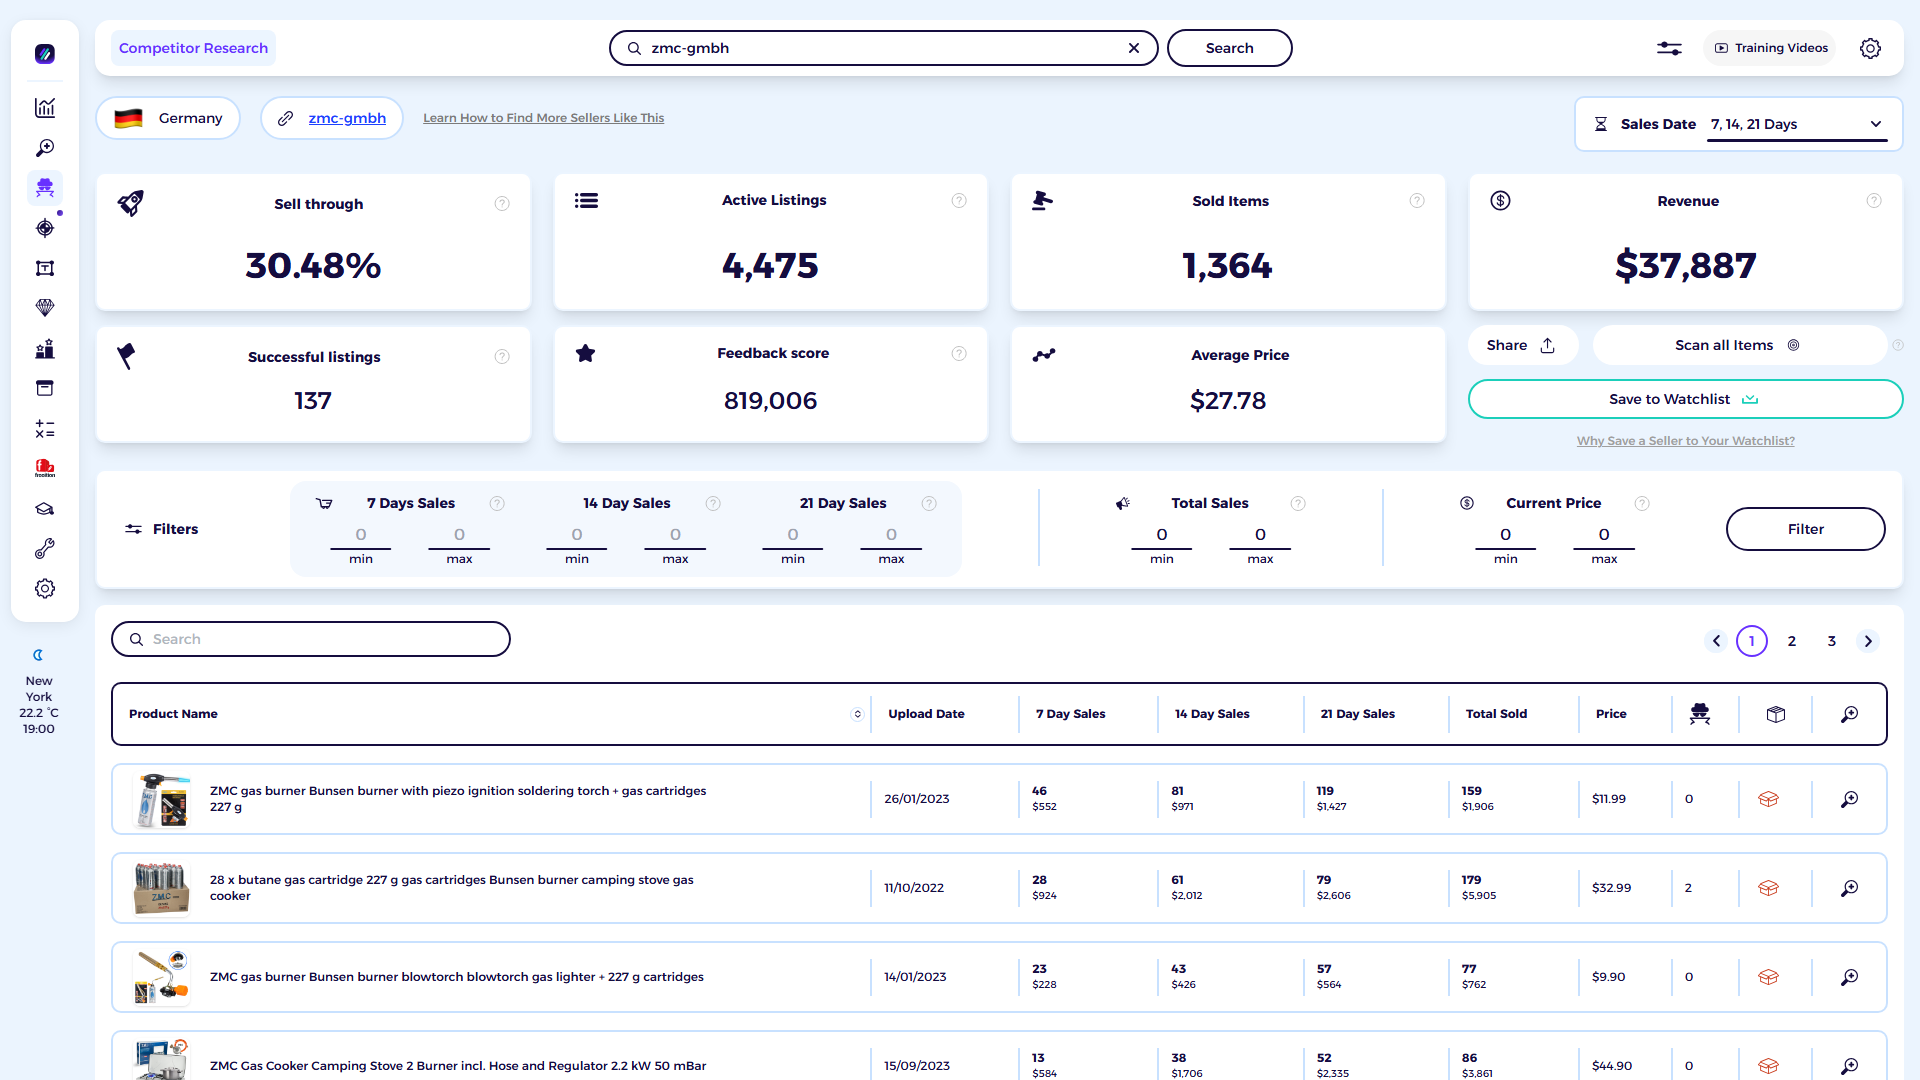Open the graduation cap academy sidebar icon
The image size is (1920, 1080).
(45, 509)
